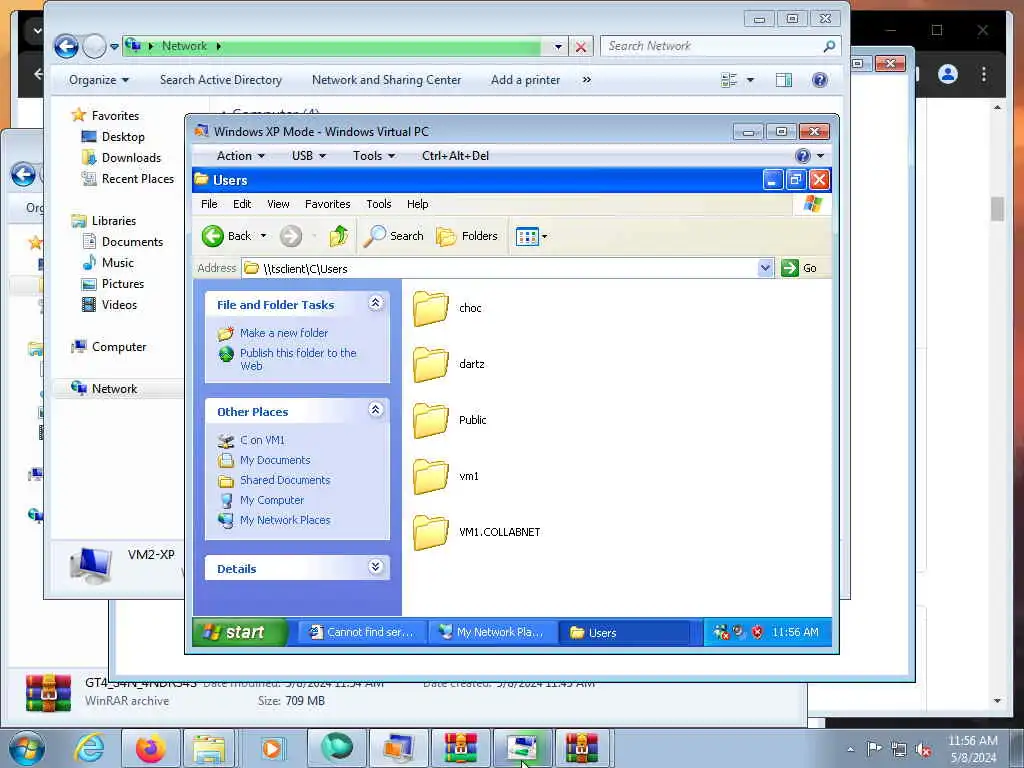Image resolution: width=1024 pixels, height=768 pixels.
Task: Open the XP Favorites menu
Action: 327,204
